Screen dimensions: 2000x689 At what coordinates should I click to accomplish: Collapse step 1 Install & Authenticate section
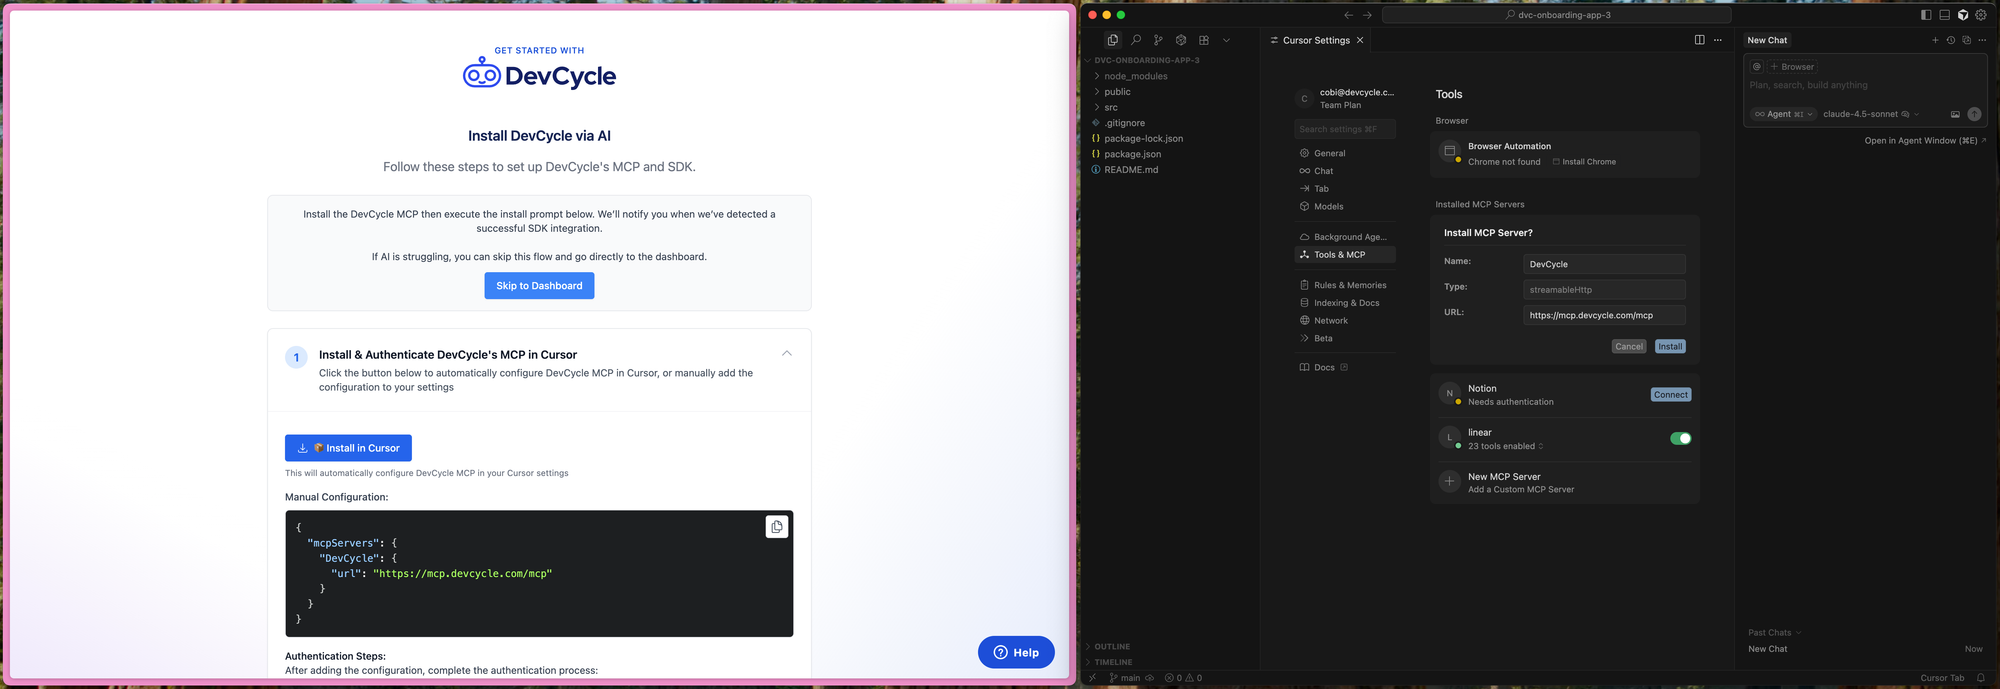tap(787, 353)
